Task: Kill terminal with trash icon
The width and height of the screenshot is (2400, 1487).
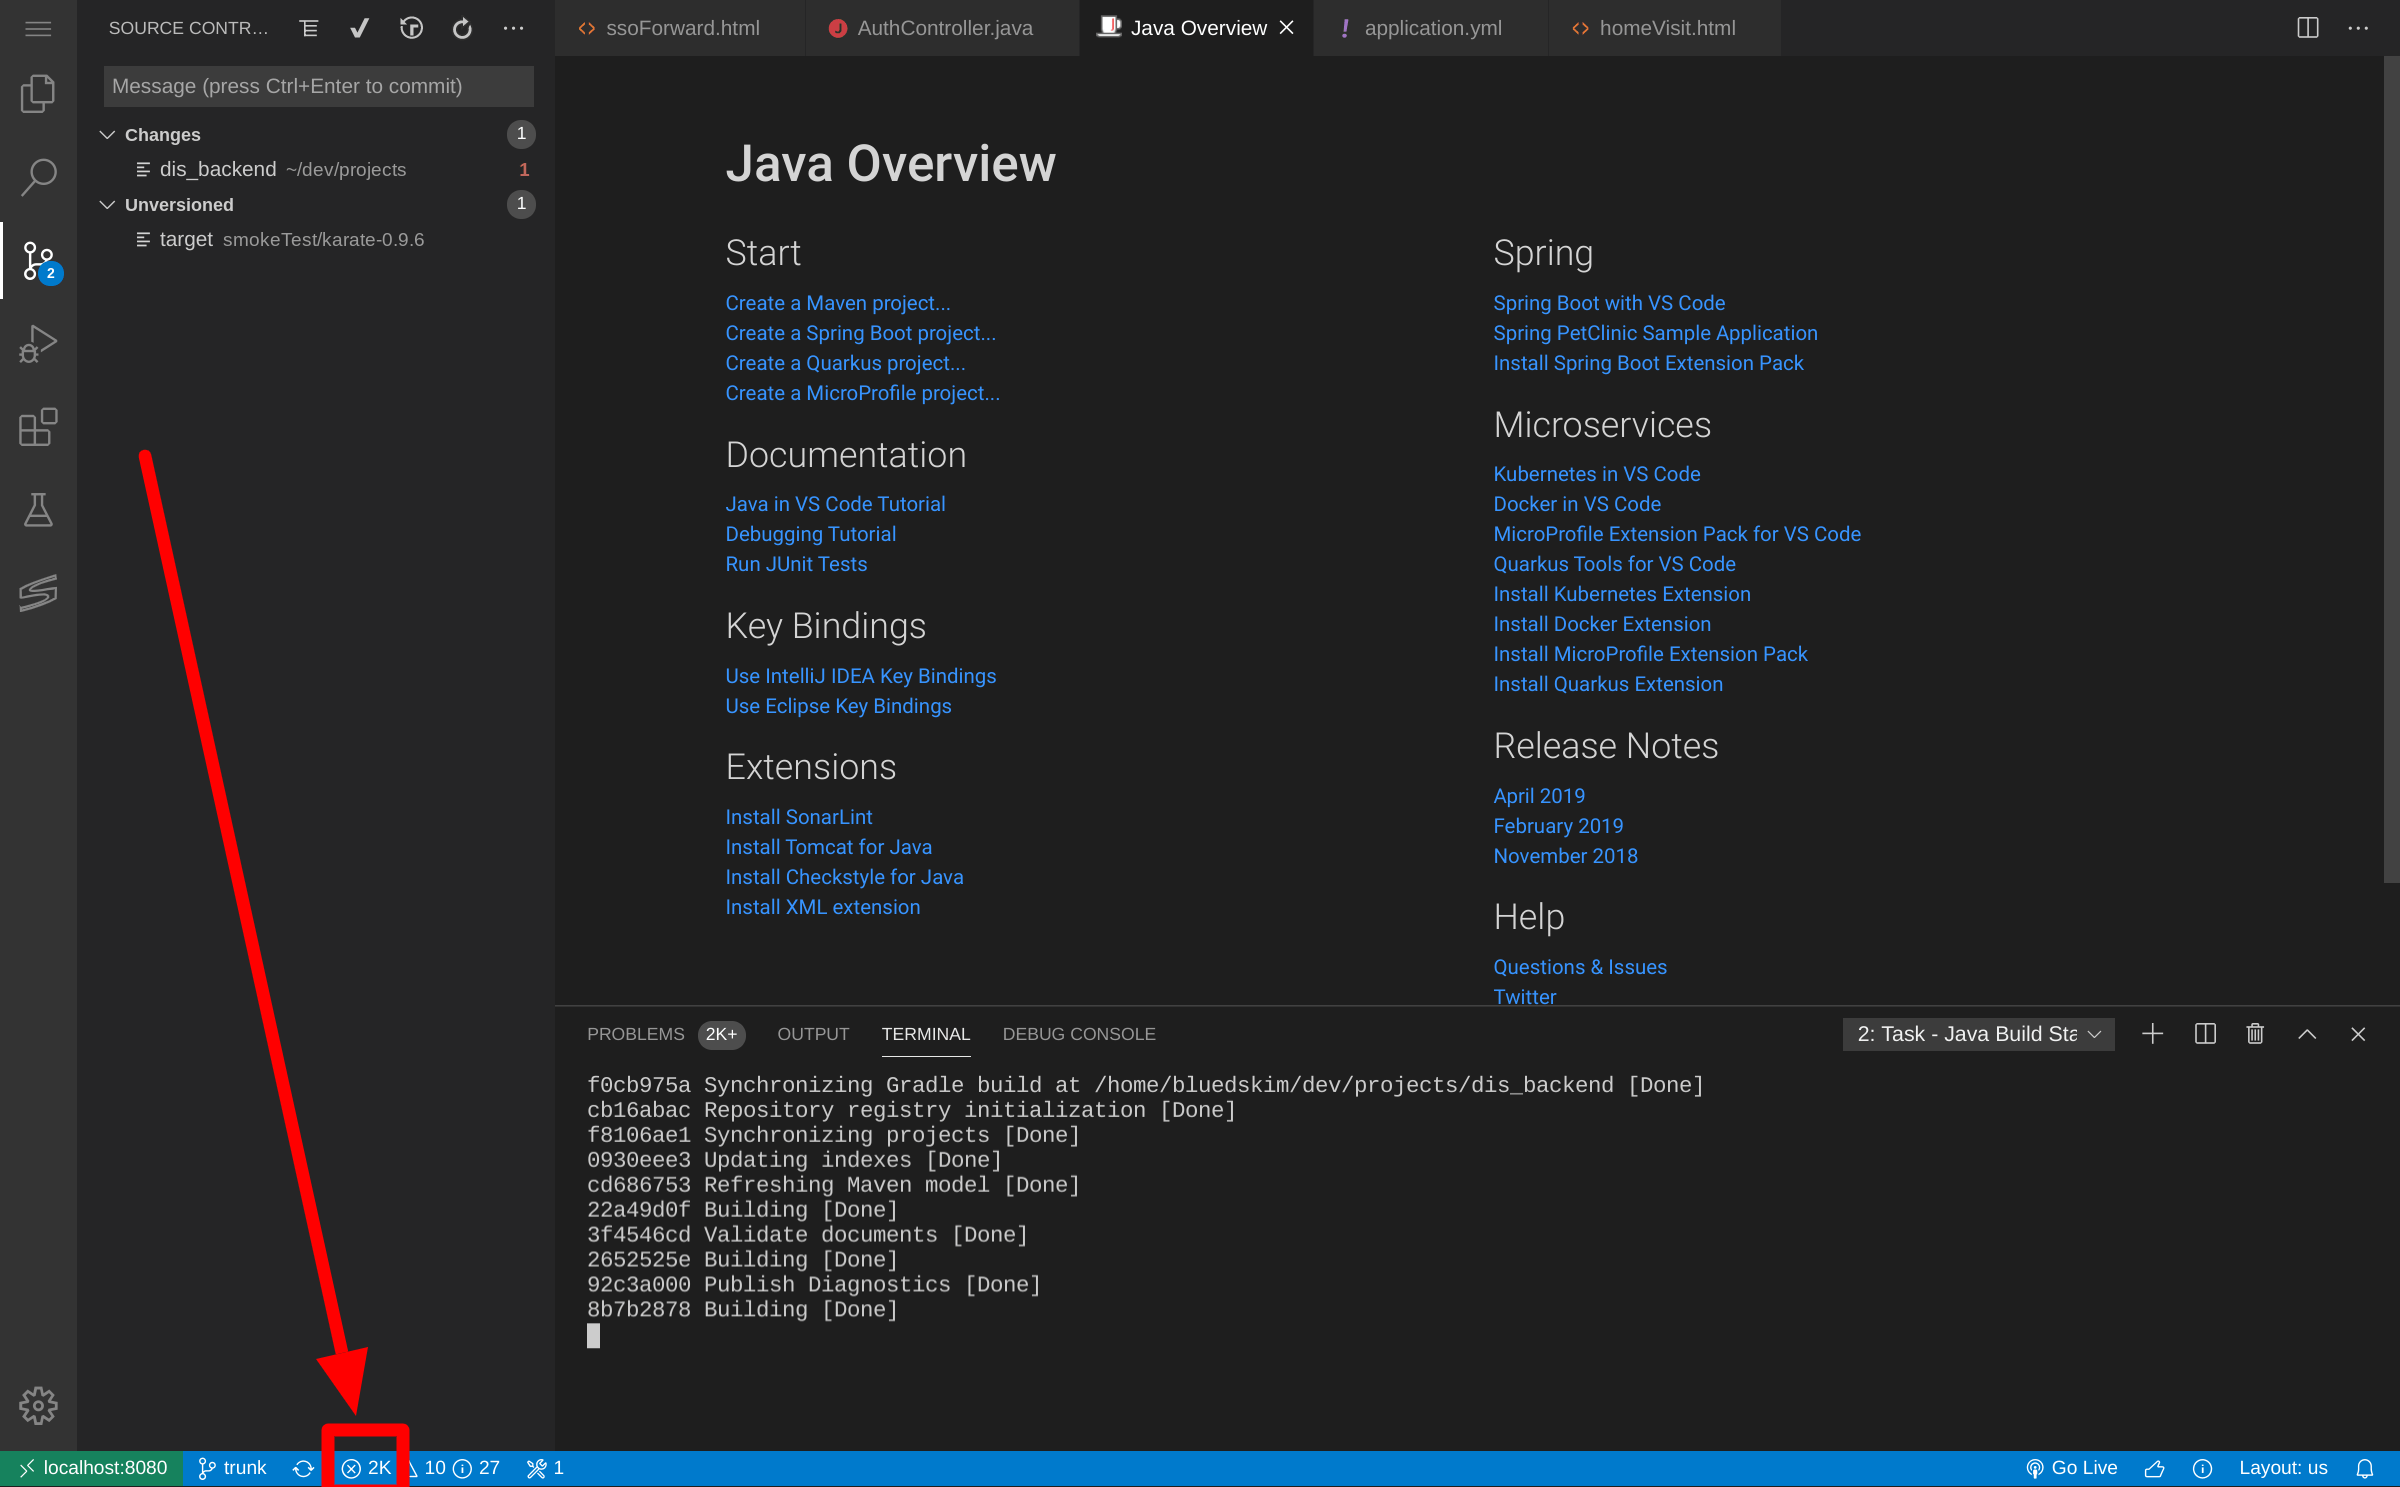Action: point(2255,1034)
